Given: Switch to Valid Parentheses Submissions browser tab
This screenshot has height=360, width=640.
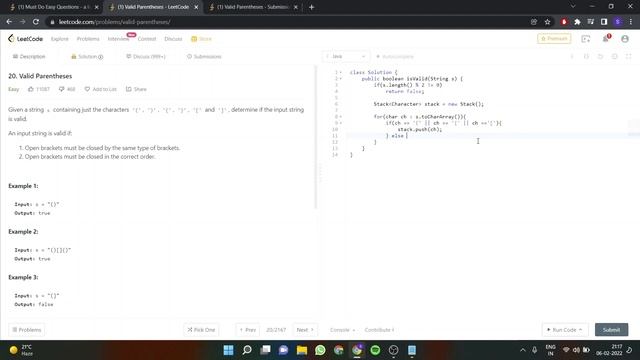Looking at the screenshot, I should click(x=253, y=7).
